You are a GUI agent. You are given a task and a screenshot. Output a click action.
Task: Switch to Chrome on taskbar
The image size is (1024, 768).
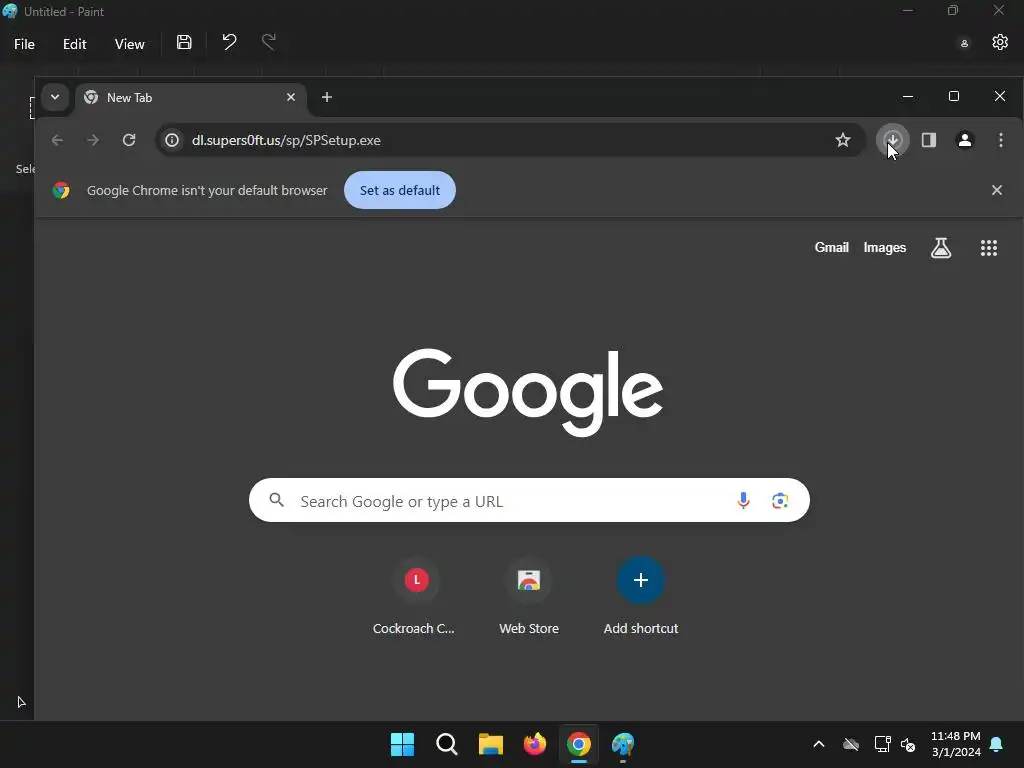(x=579, y=744)
